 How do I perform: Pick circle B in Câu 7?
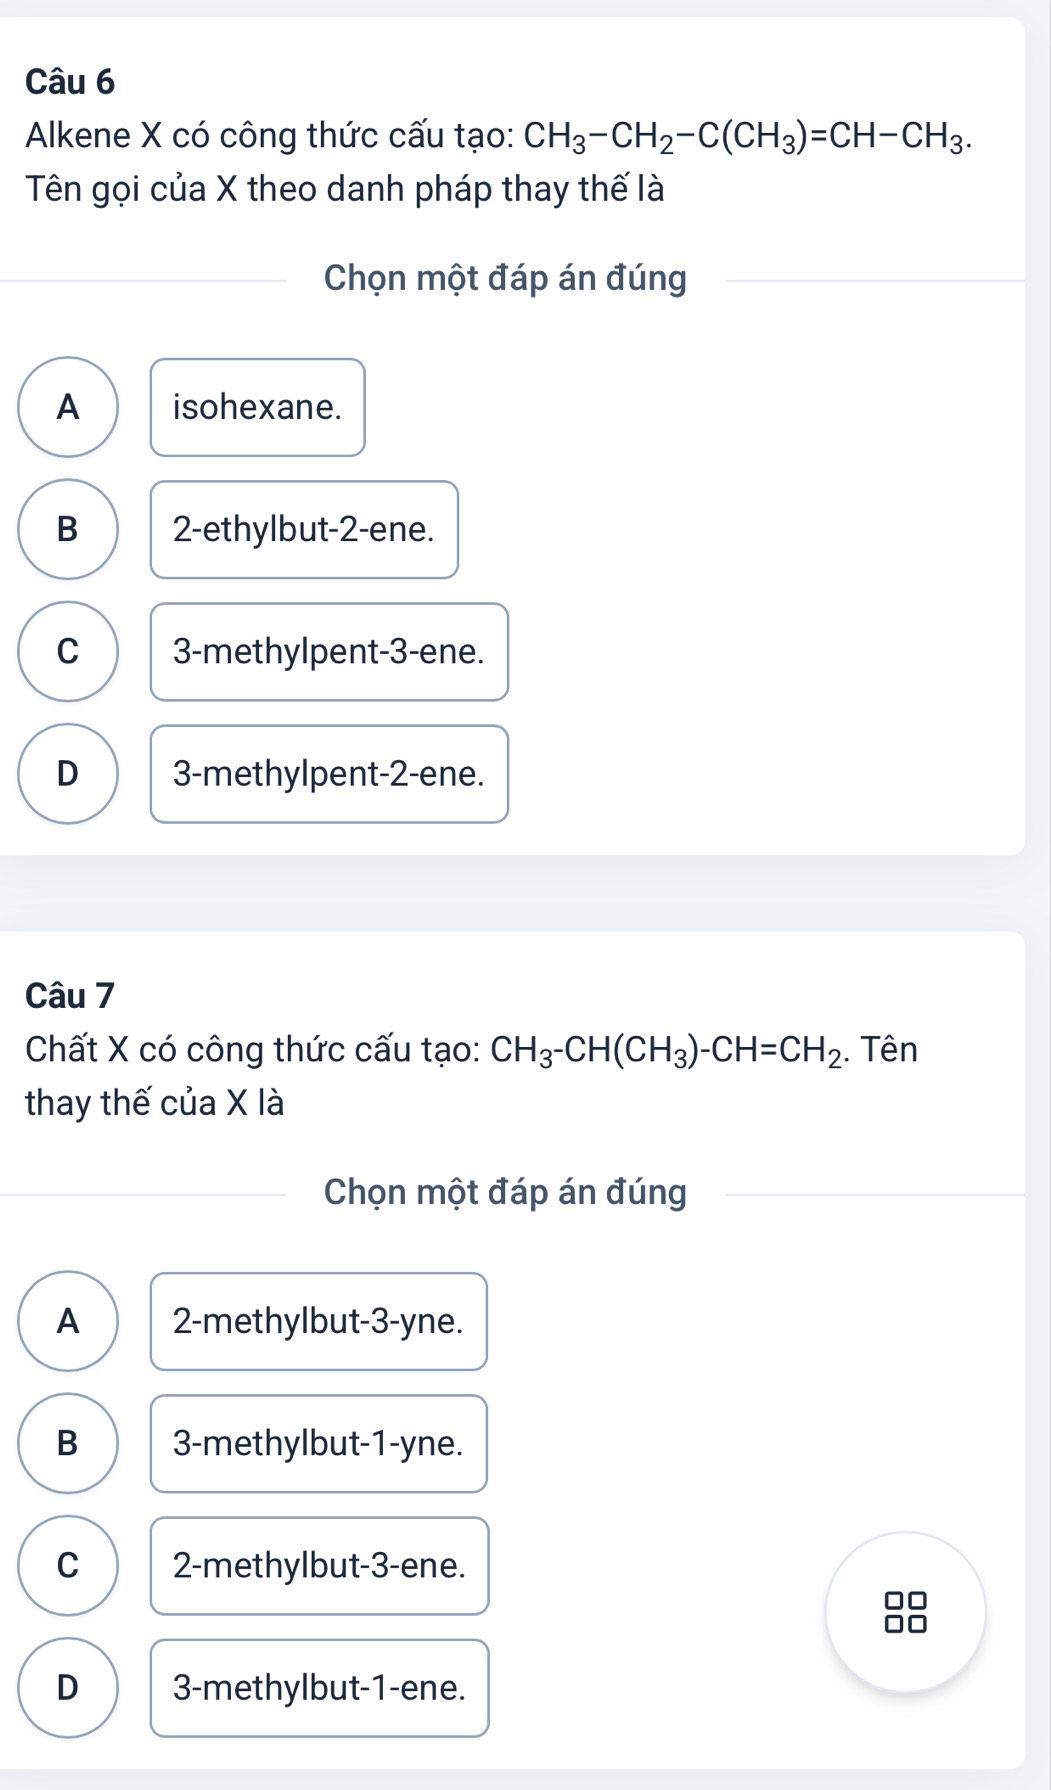coord(67,1443)
